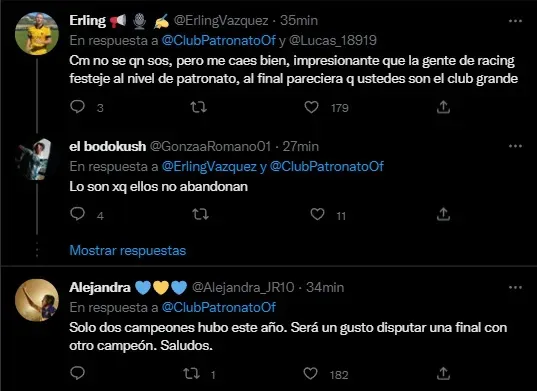Open more options menu on Erling's tweet
The image size is (537, 391).
[515, 21]
